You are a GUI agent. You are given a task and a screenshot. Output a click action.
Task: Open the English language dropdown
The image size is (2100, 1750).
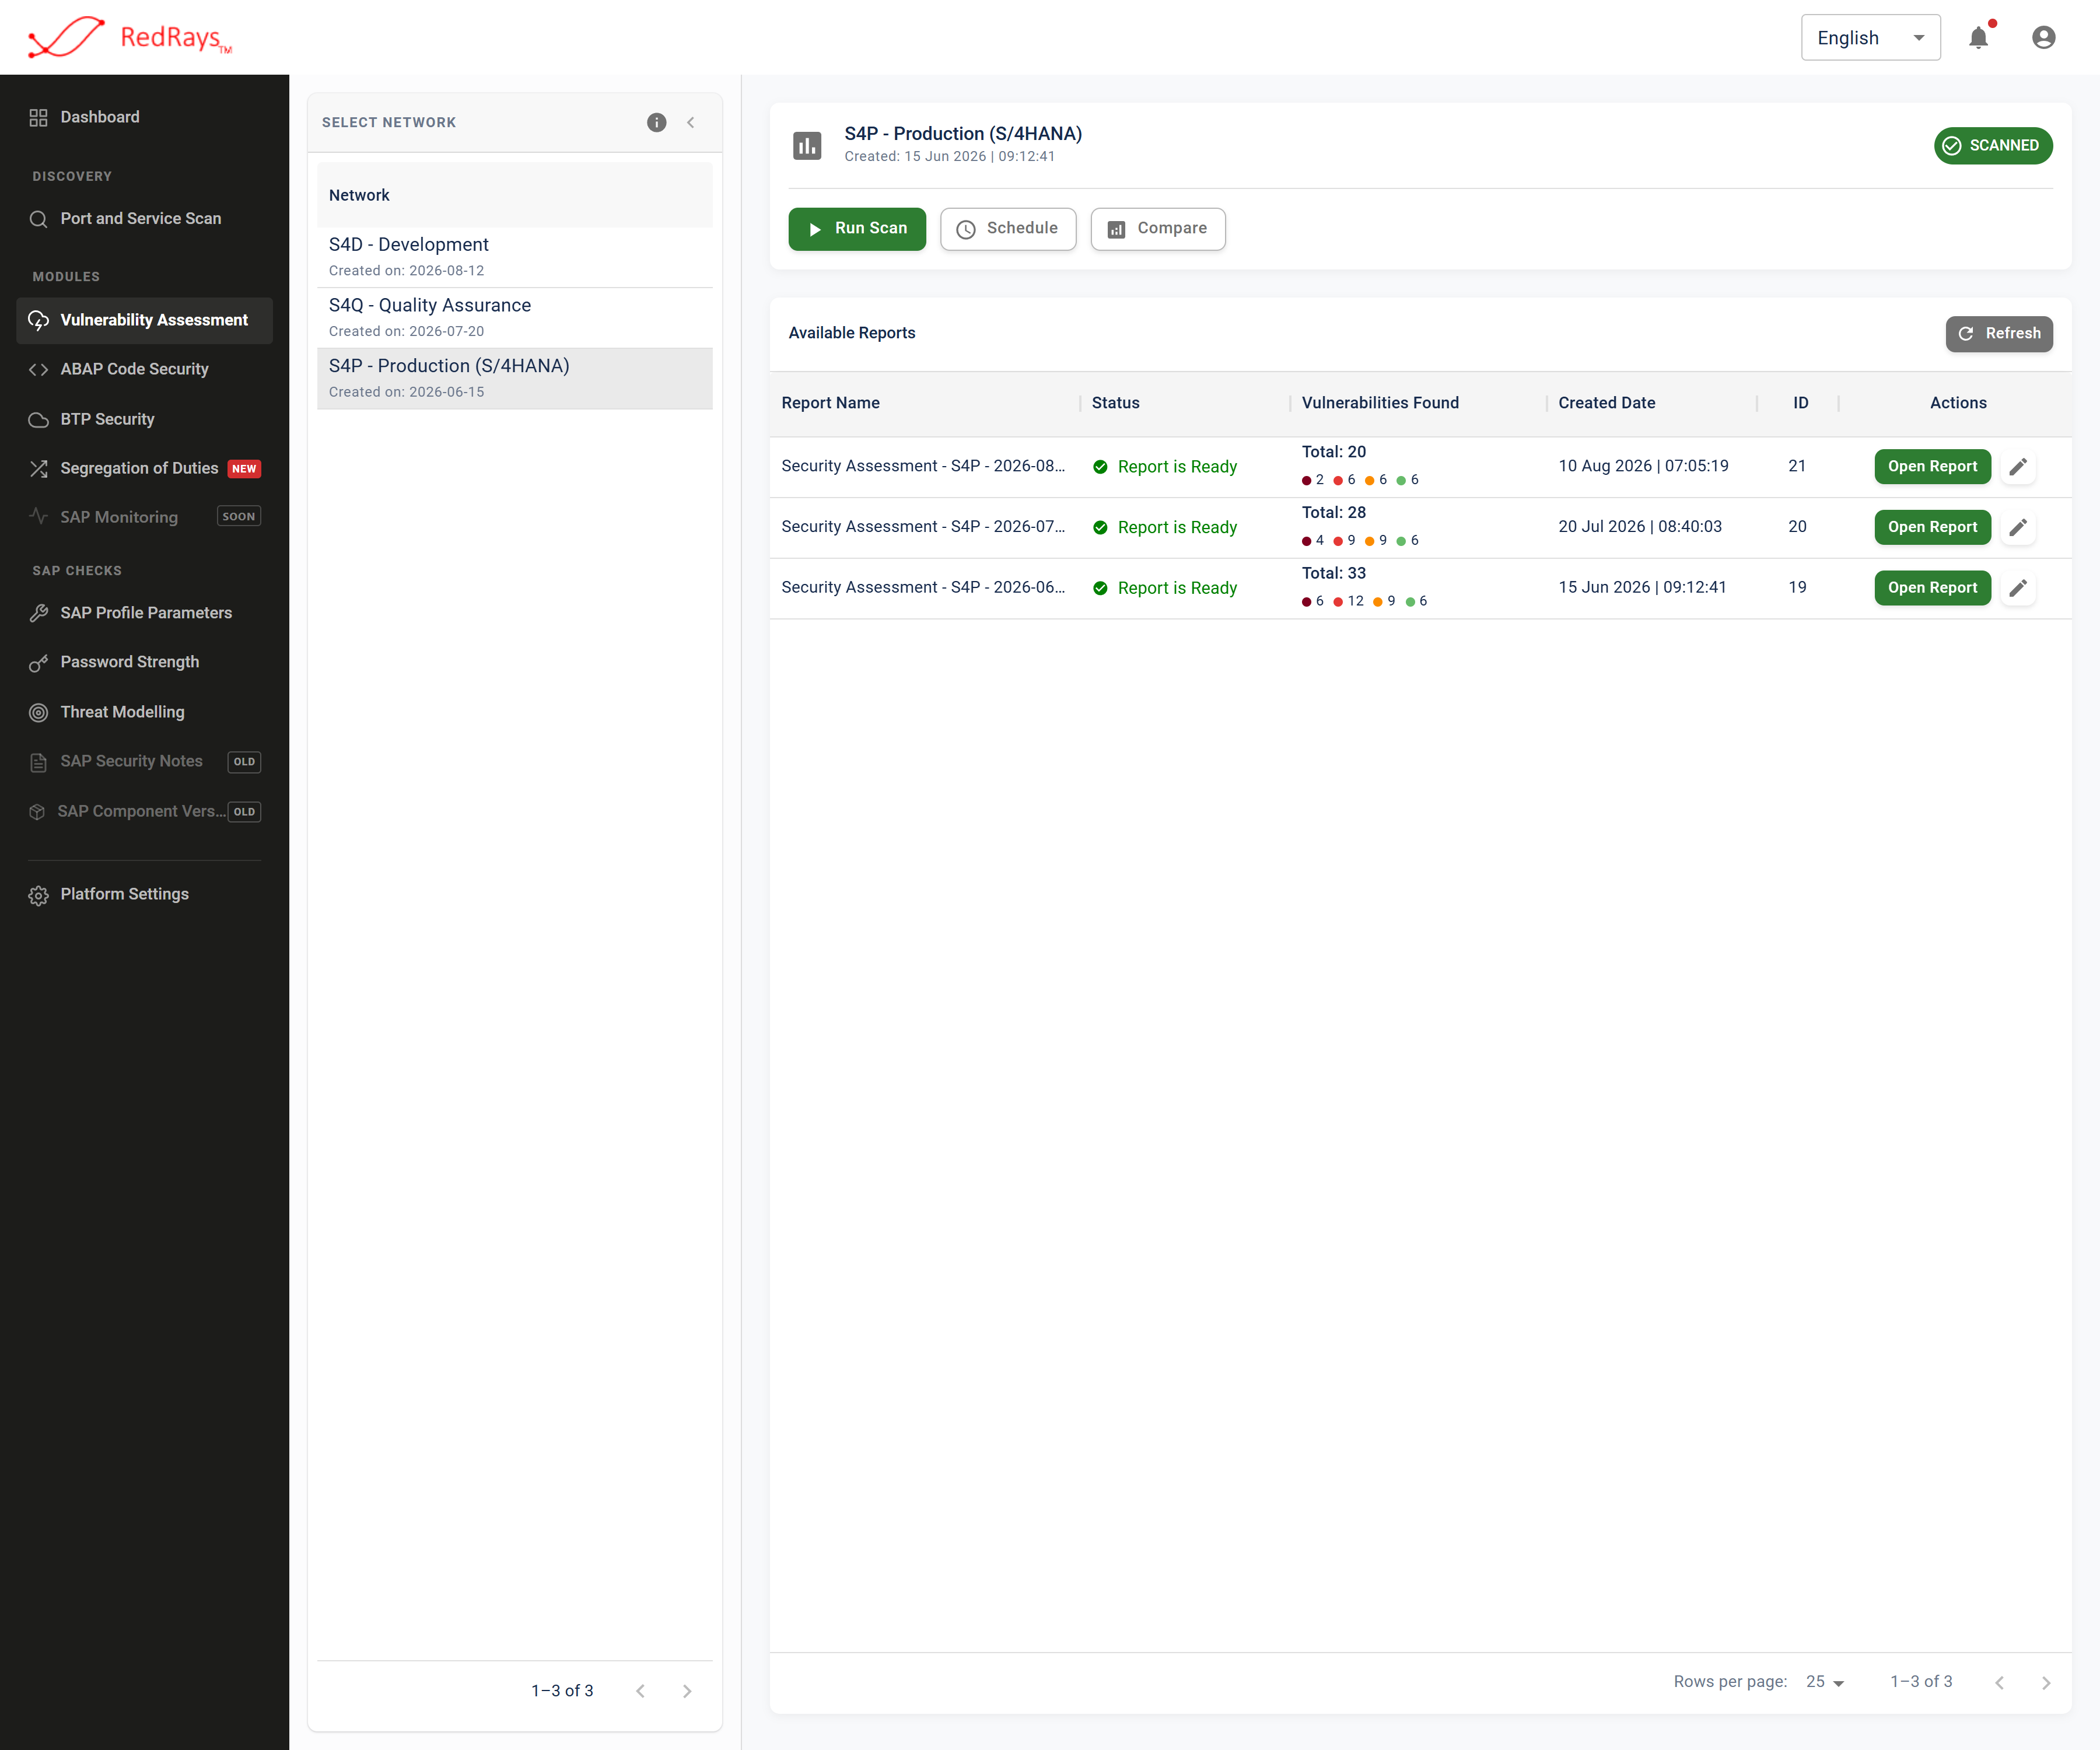(x=1870, y=37)
